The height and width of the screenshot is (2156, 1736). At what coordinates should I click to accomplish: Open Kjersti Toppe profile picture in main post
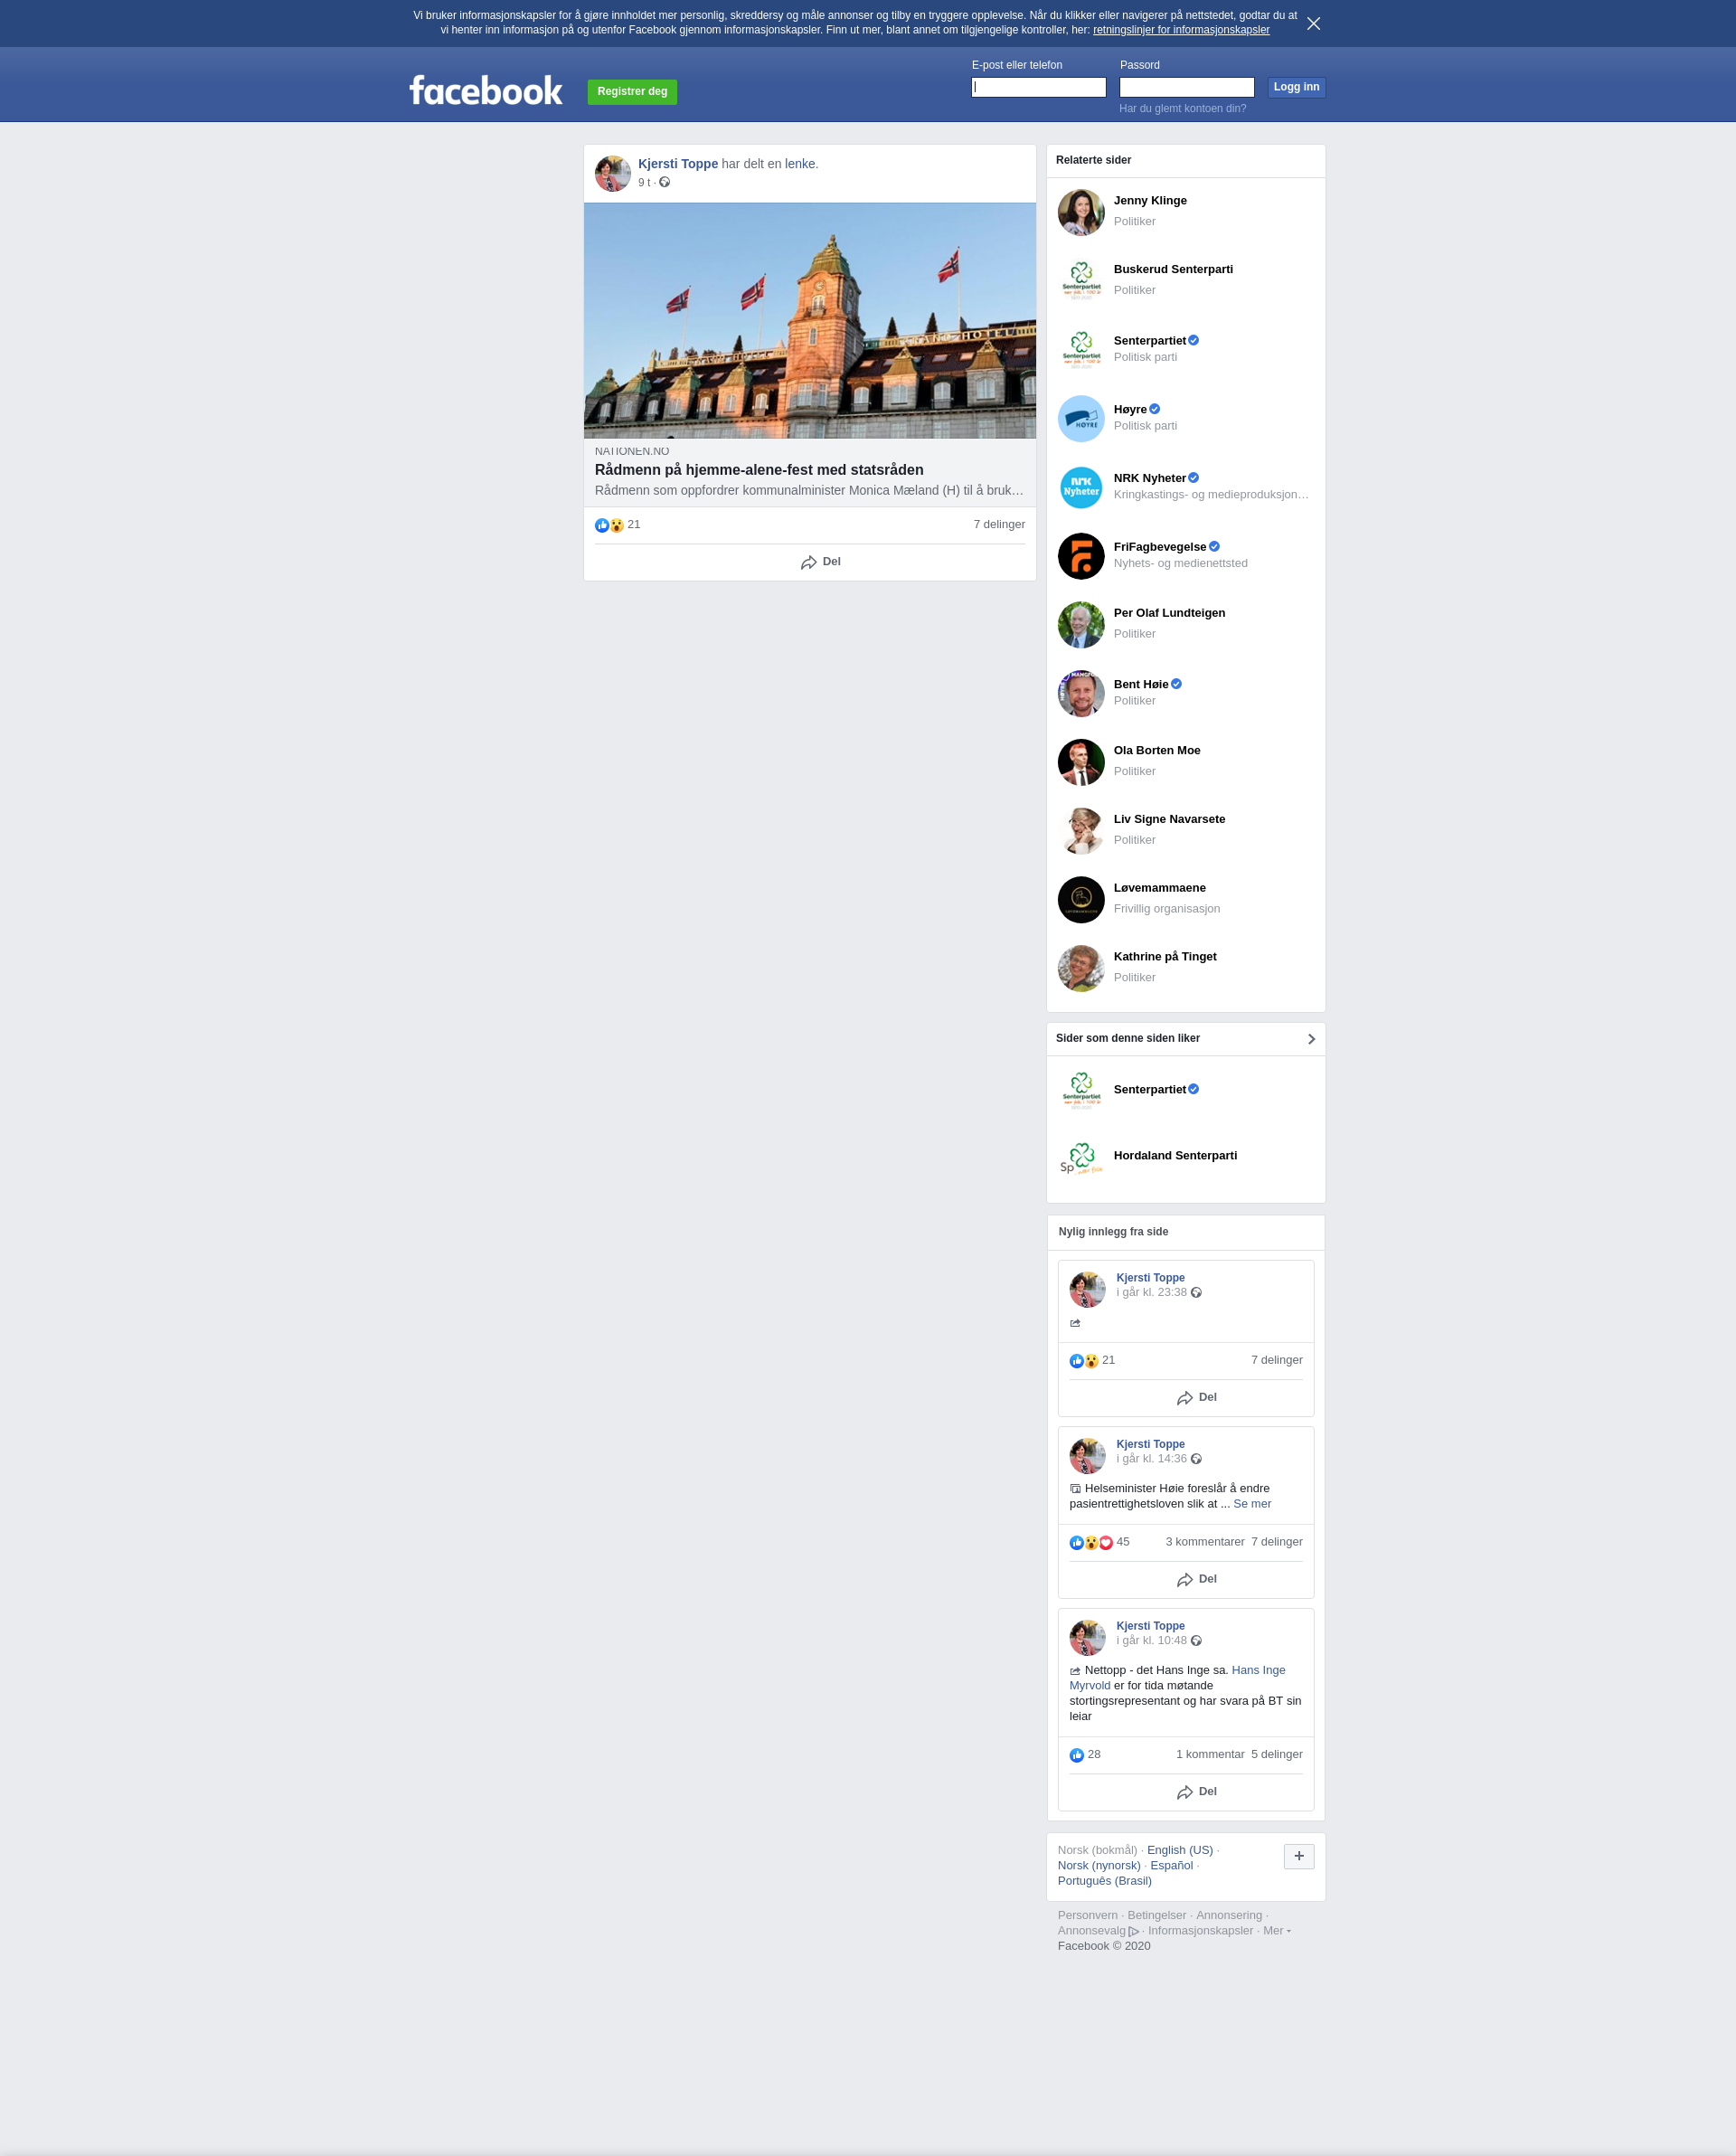(x=612, y=173)
